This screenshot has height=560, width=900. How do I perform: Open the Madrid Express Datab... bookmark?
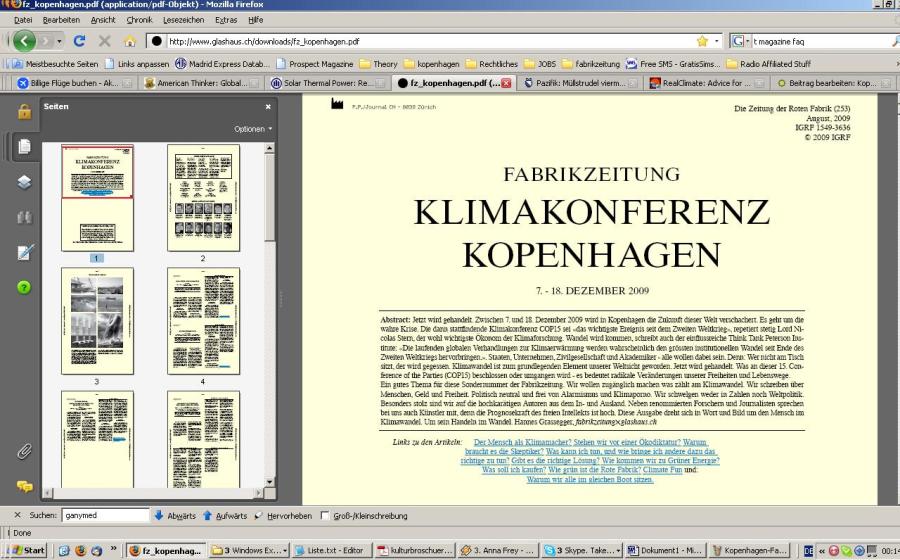tap(222, 64)
